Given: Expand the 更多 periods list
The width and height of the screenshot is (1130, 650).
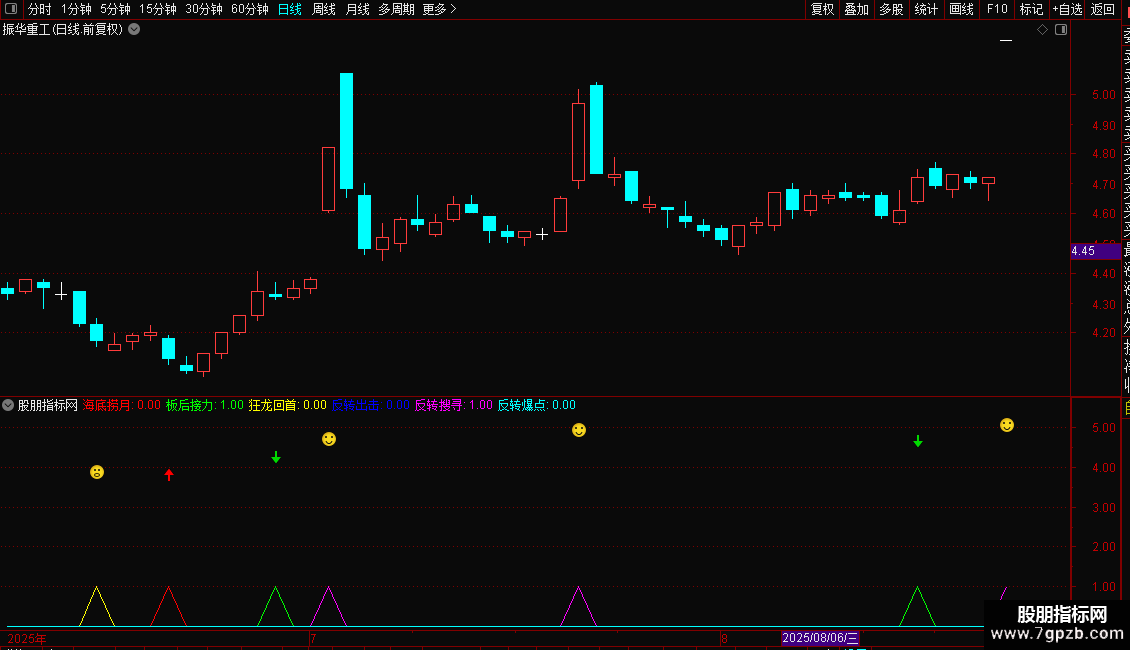Looking at the screenshot, I should [440, 9].
